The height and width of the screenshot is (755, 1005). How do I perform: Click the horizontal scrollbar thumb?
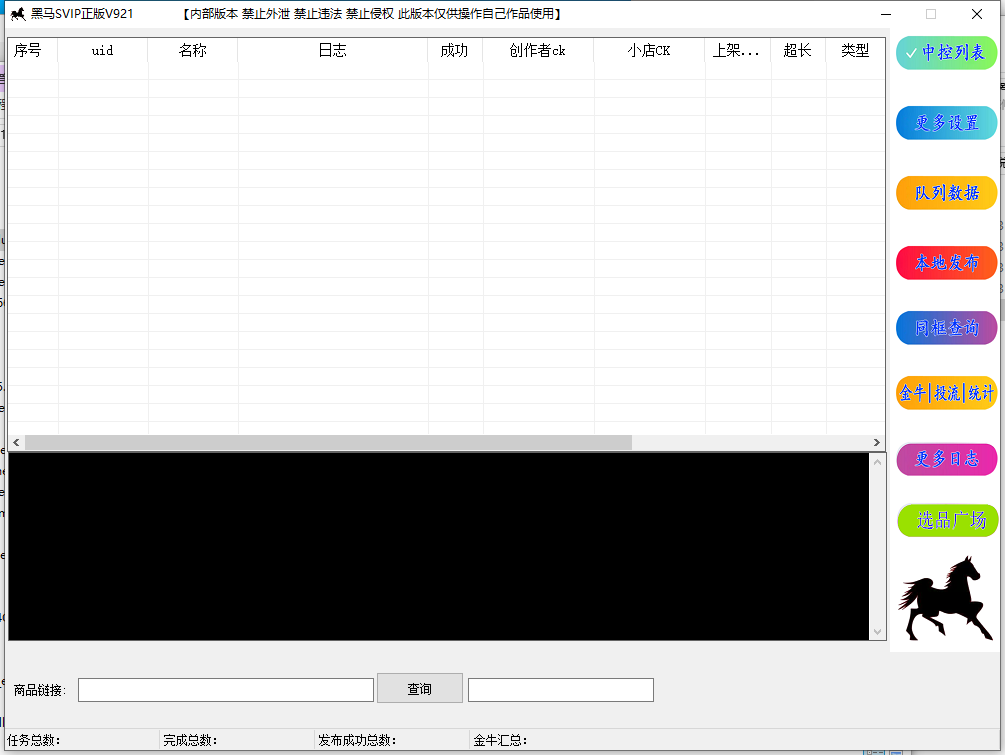(328, 442)
